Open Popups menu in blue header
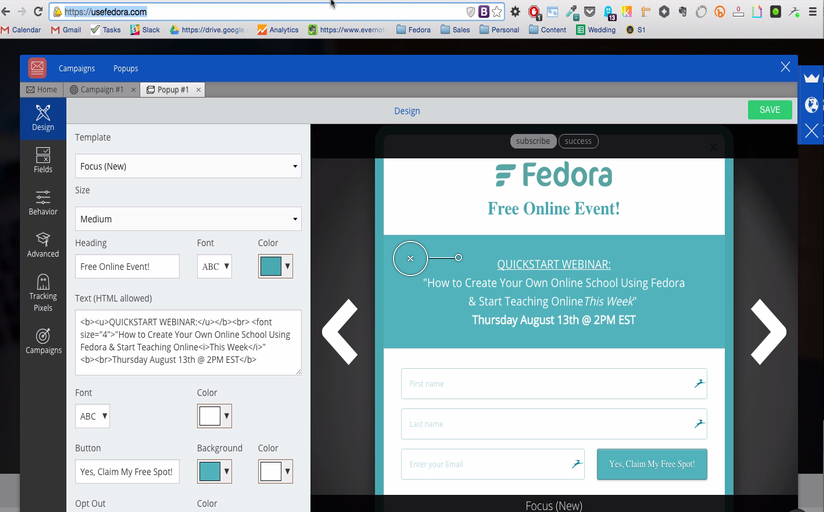824x512 pixels. coord(126,68)
